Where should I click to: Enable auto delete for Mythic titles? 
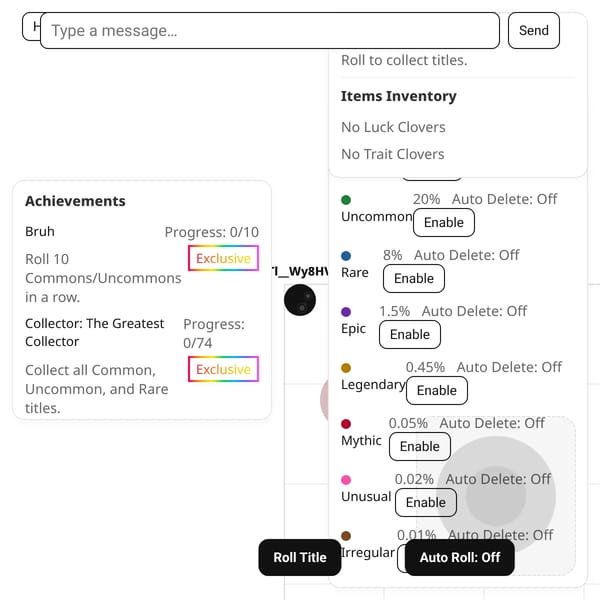(x=420, y=446)
